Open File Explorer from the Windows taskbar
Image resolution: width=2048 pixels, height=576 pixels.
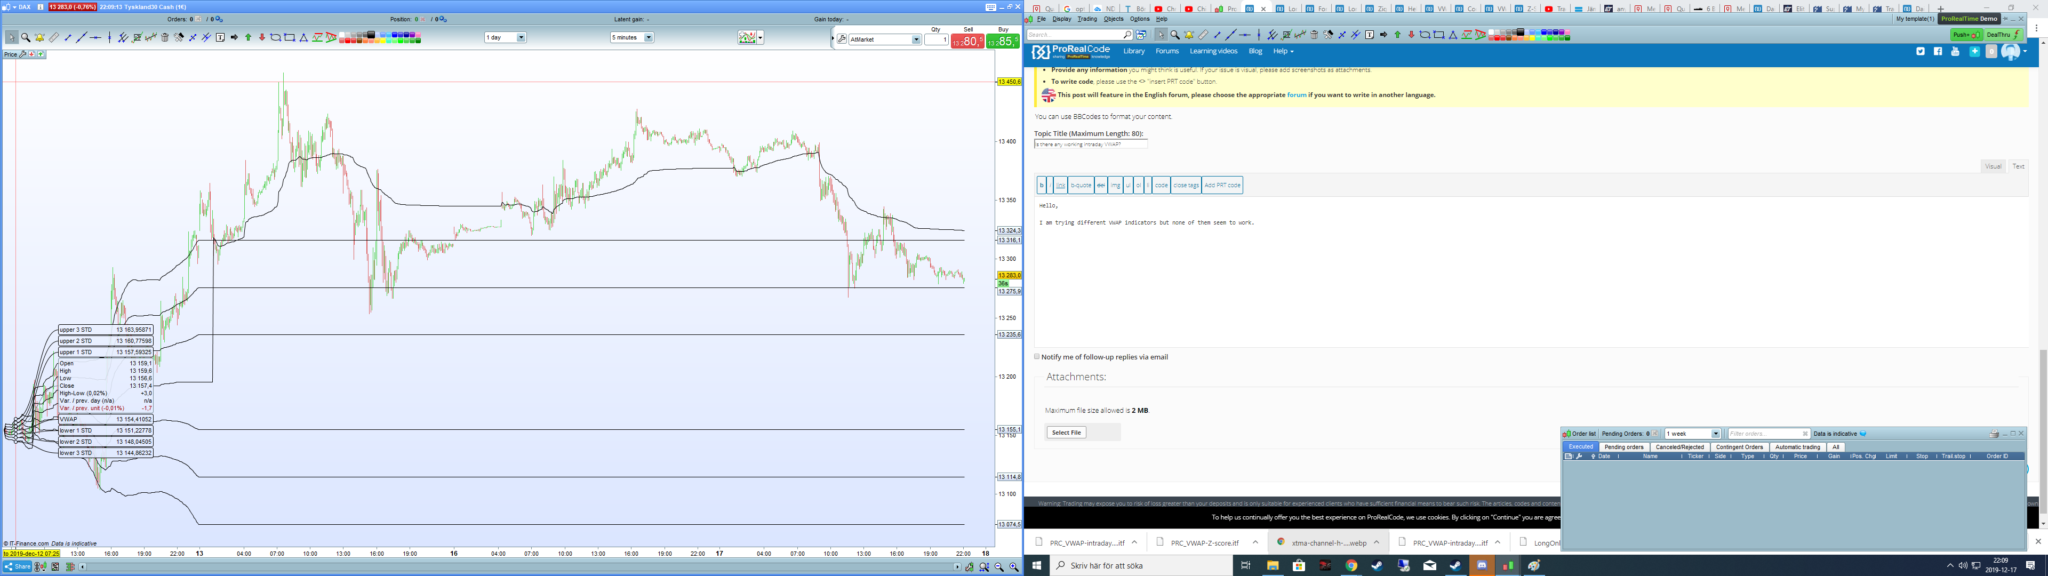[x=1273, y=566]
